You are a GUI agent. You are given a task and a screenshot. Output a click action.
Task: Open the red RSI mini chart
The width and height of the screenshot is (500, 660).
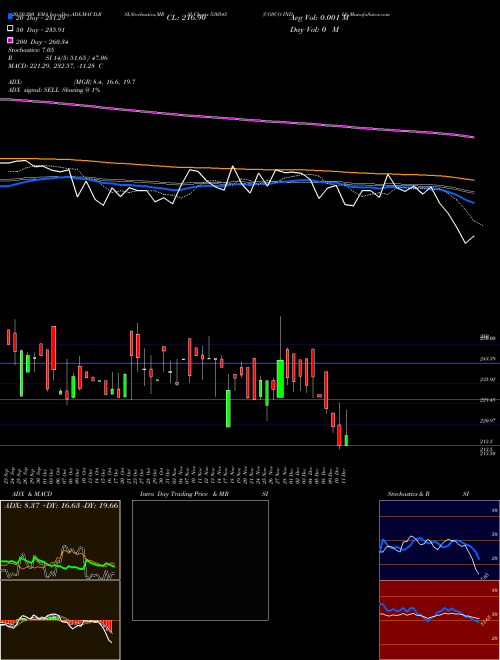(x=439, y=620)
